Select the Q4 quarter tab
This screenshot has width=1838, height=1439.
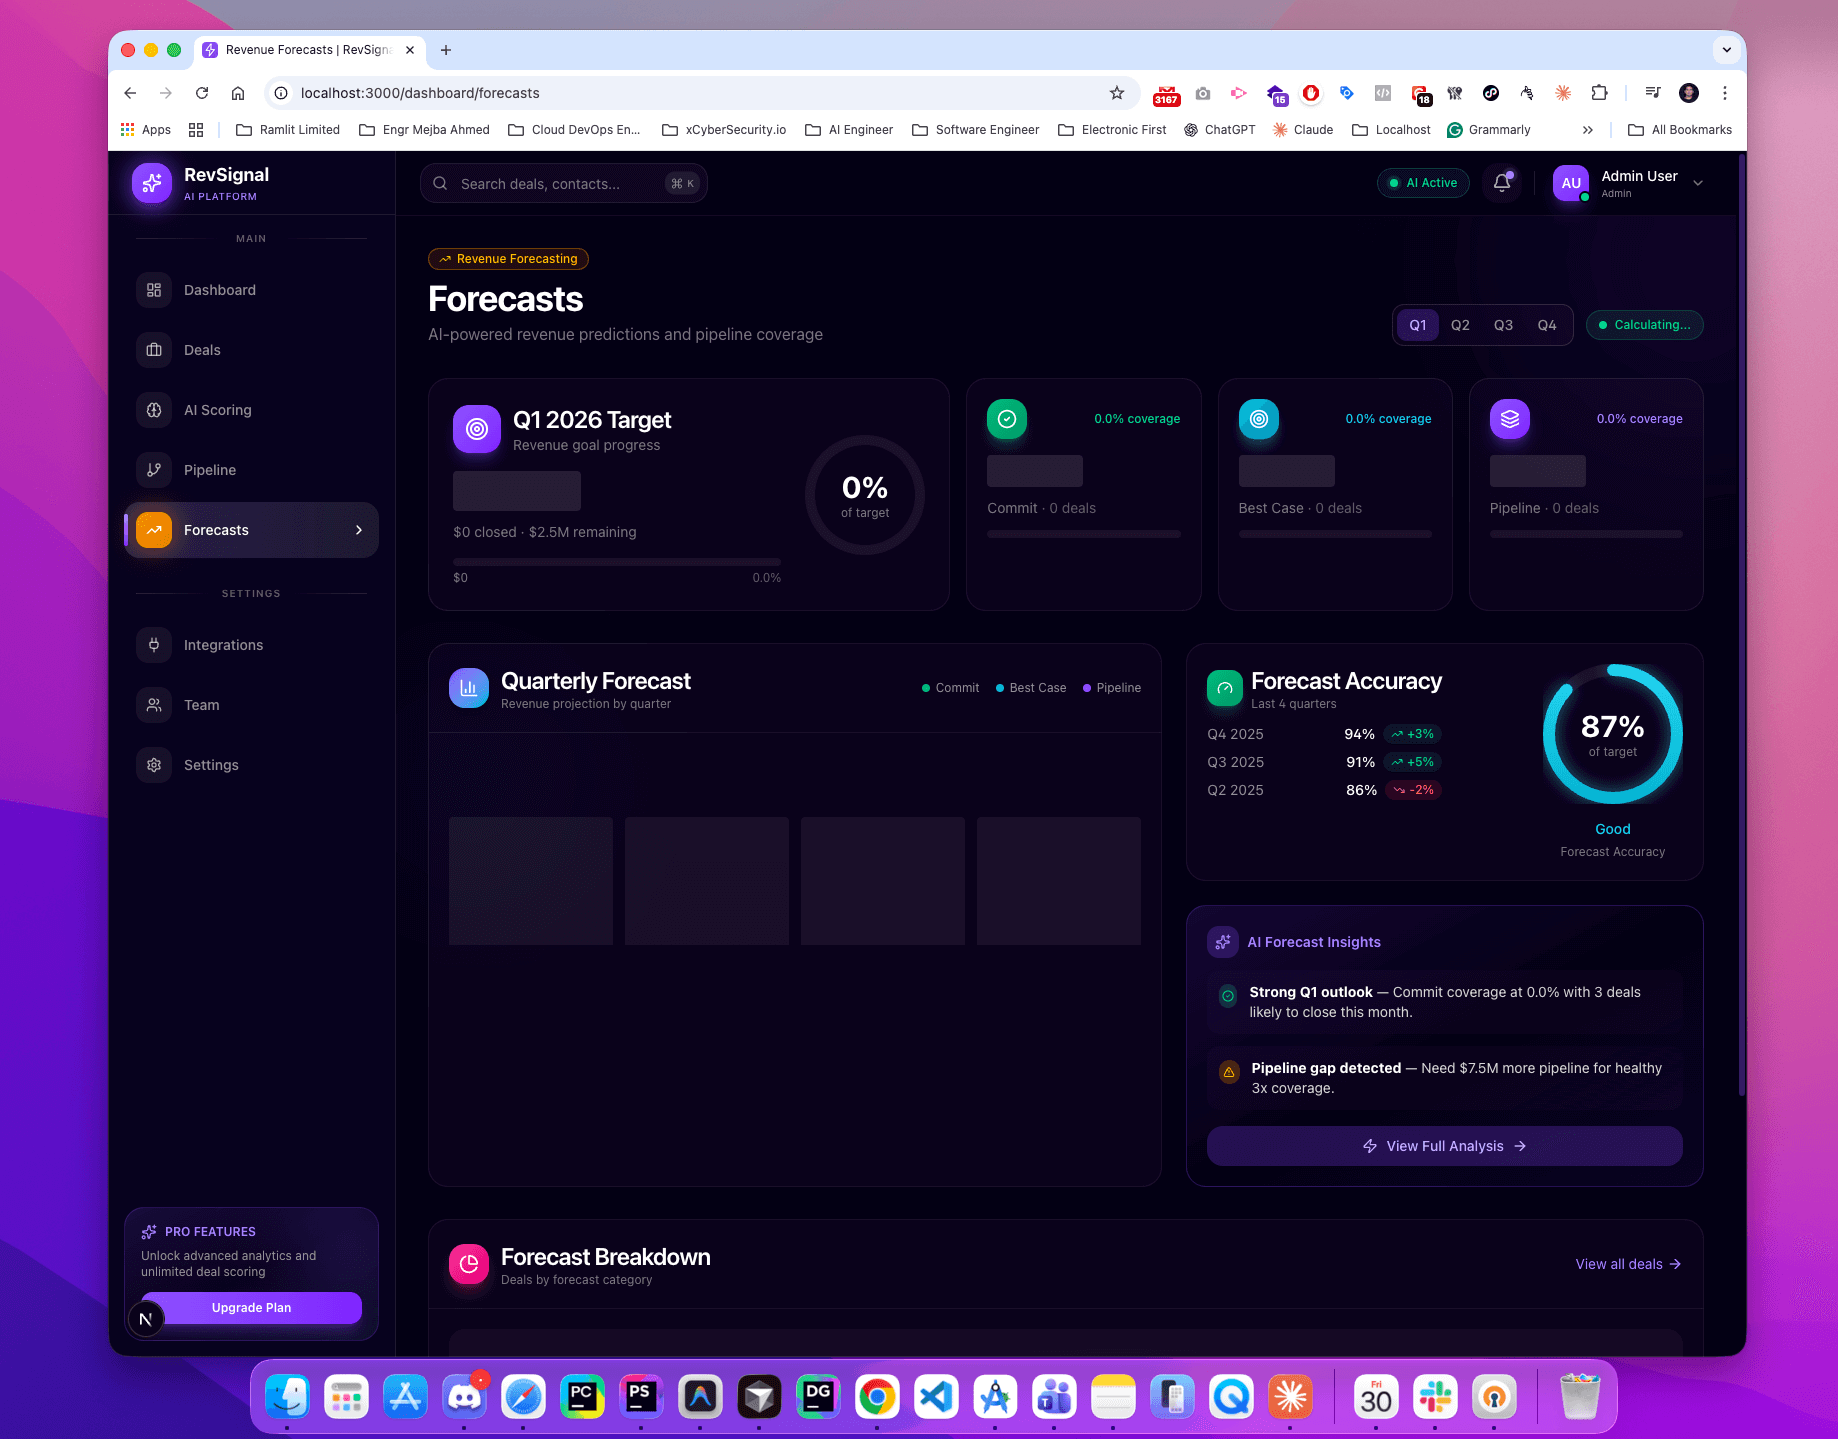click(x=1547, y=324)
